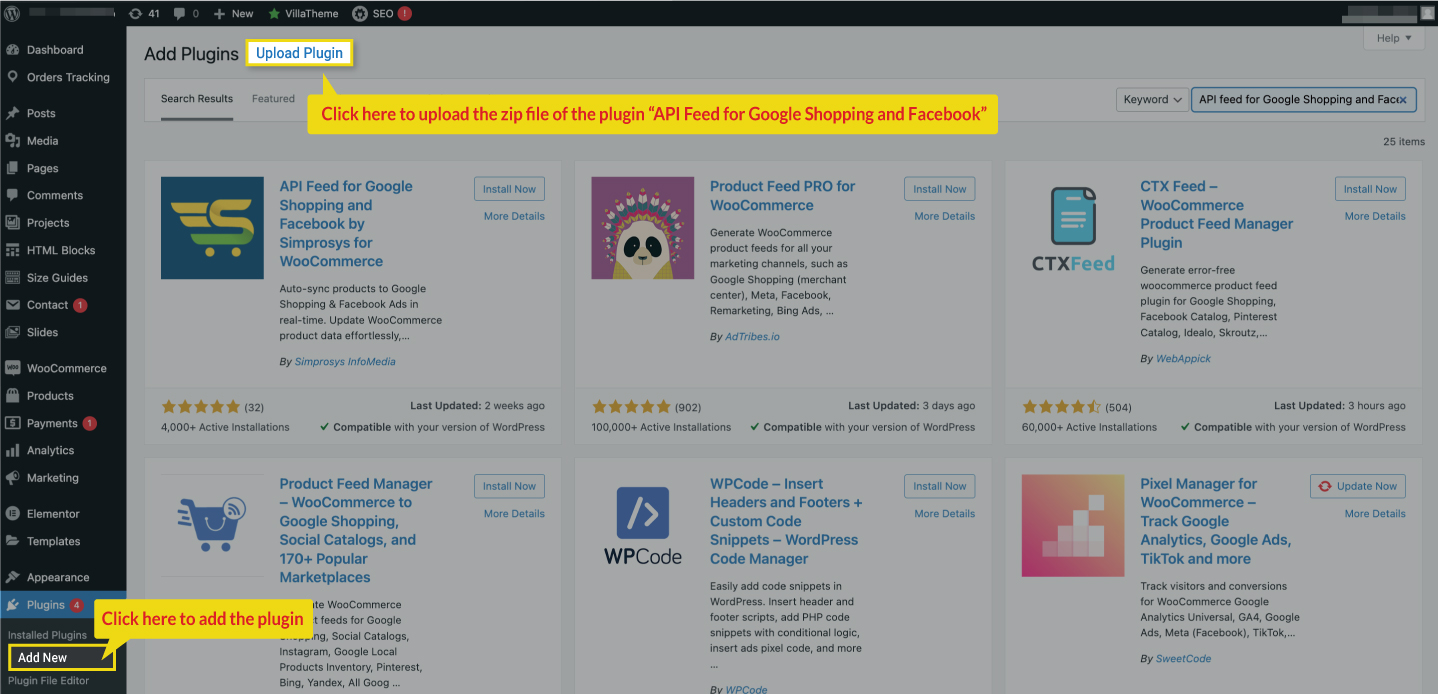1438x694 pixels.
Task: Install WPCode plugin
Action: tap(940, 486)
